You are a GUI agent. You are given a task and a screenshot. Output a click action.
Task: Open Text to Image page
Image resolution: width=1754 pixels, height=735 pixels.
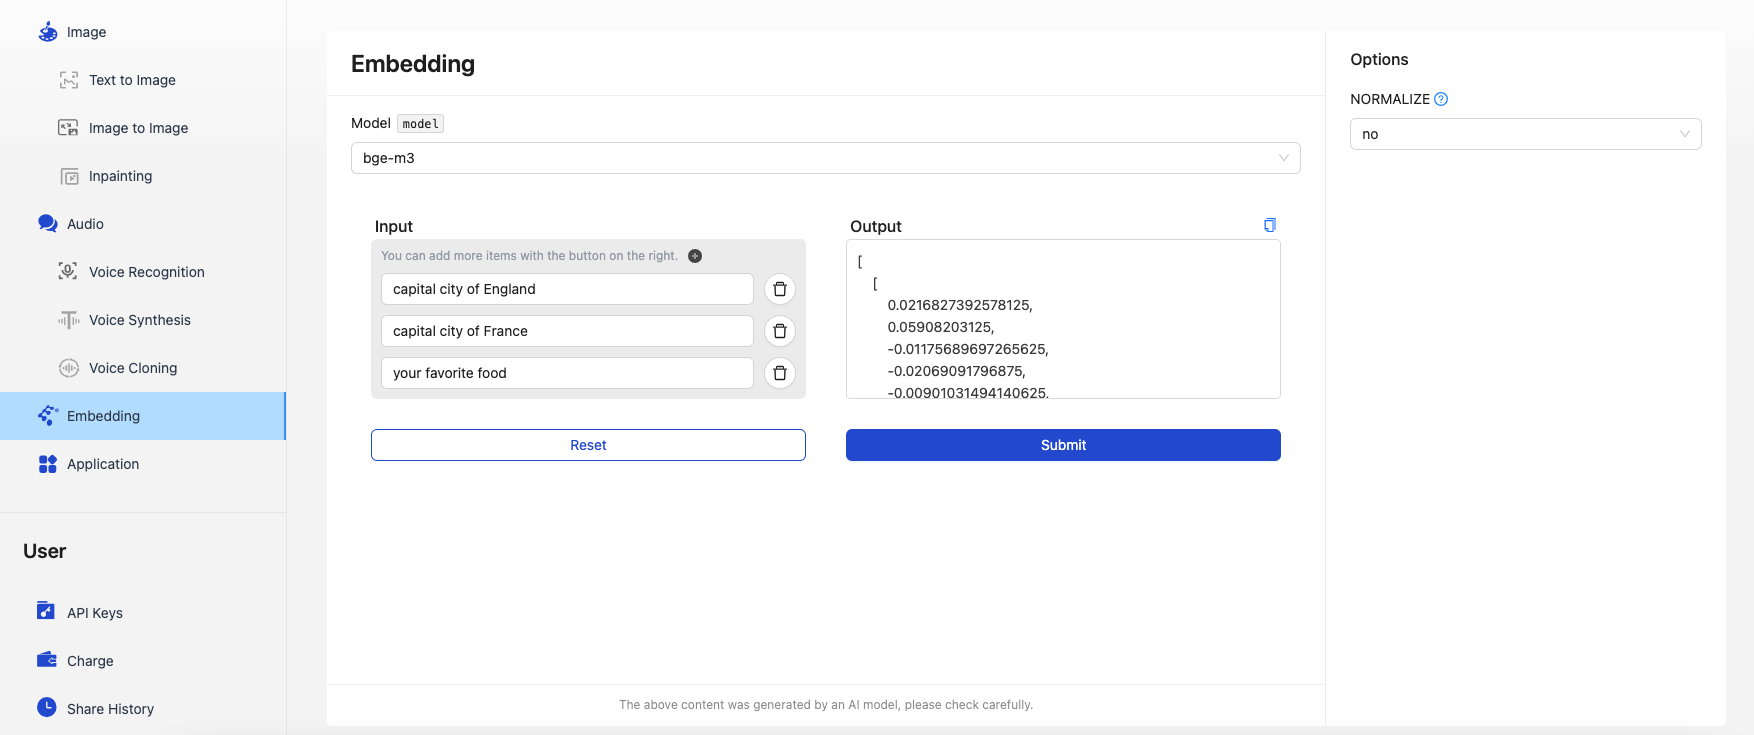point(132,80)
